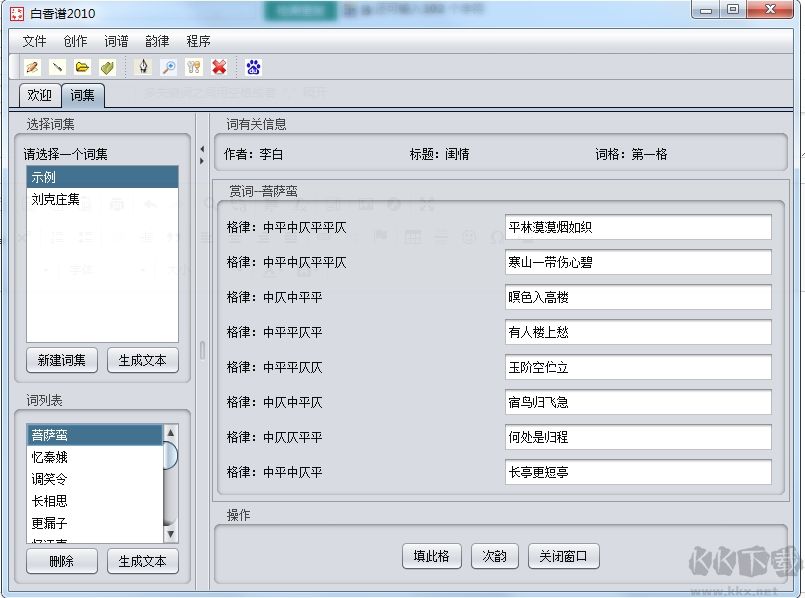Select 忆秦娥 in the ci list

coord(94,457)
